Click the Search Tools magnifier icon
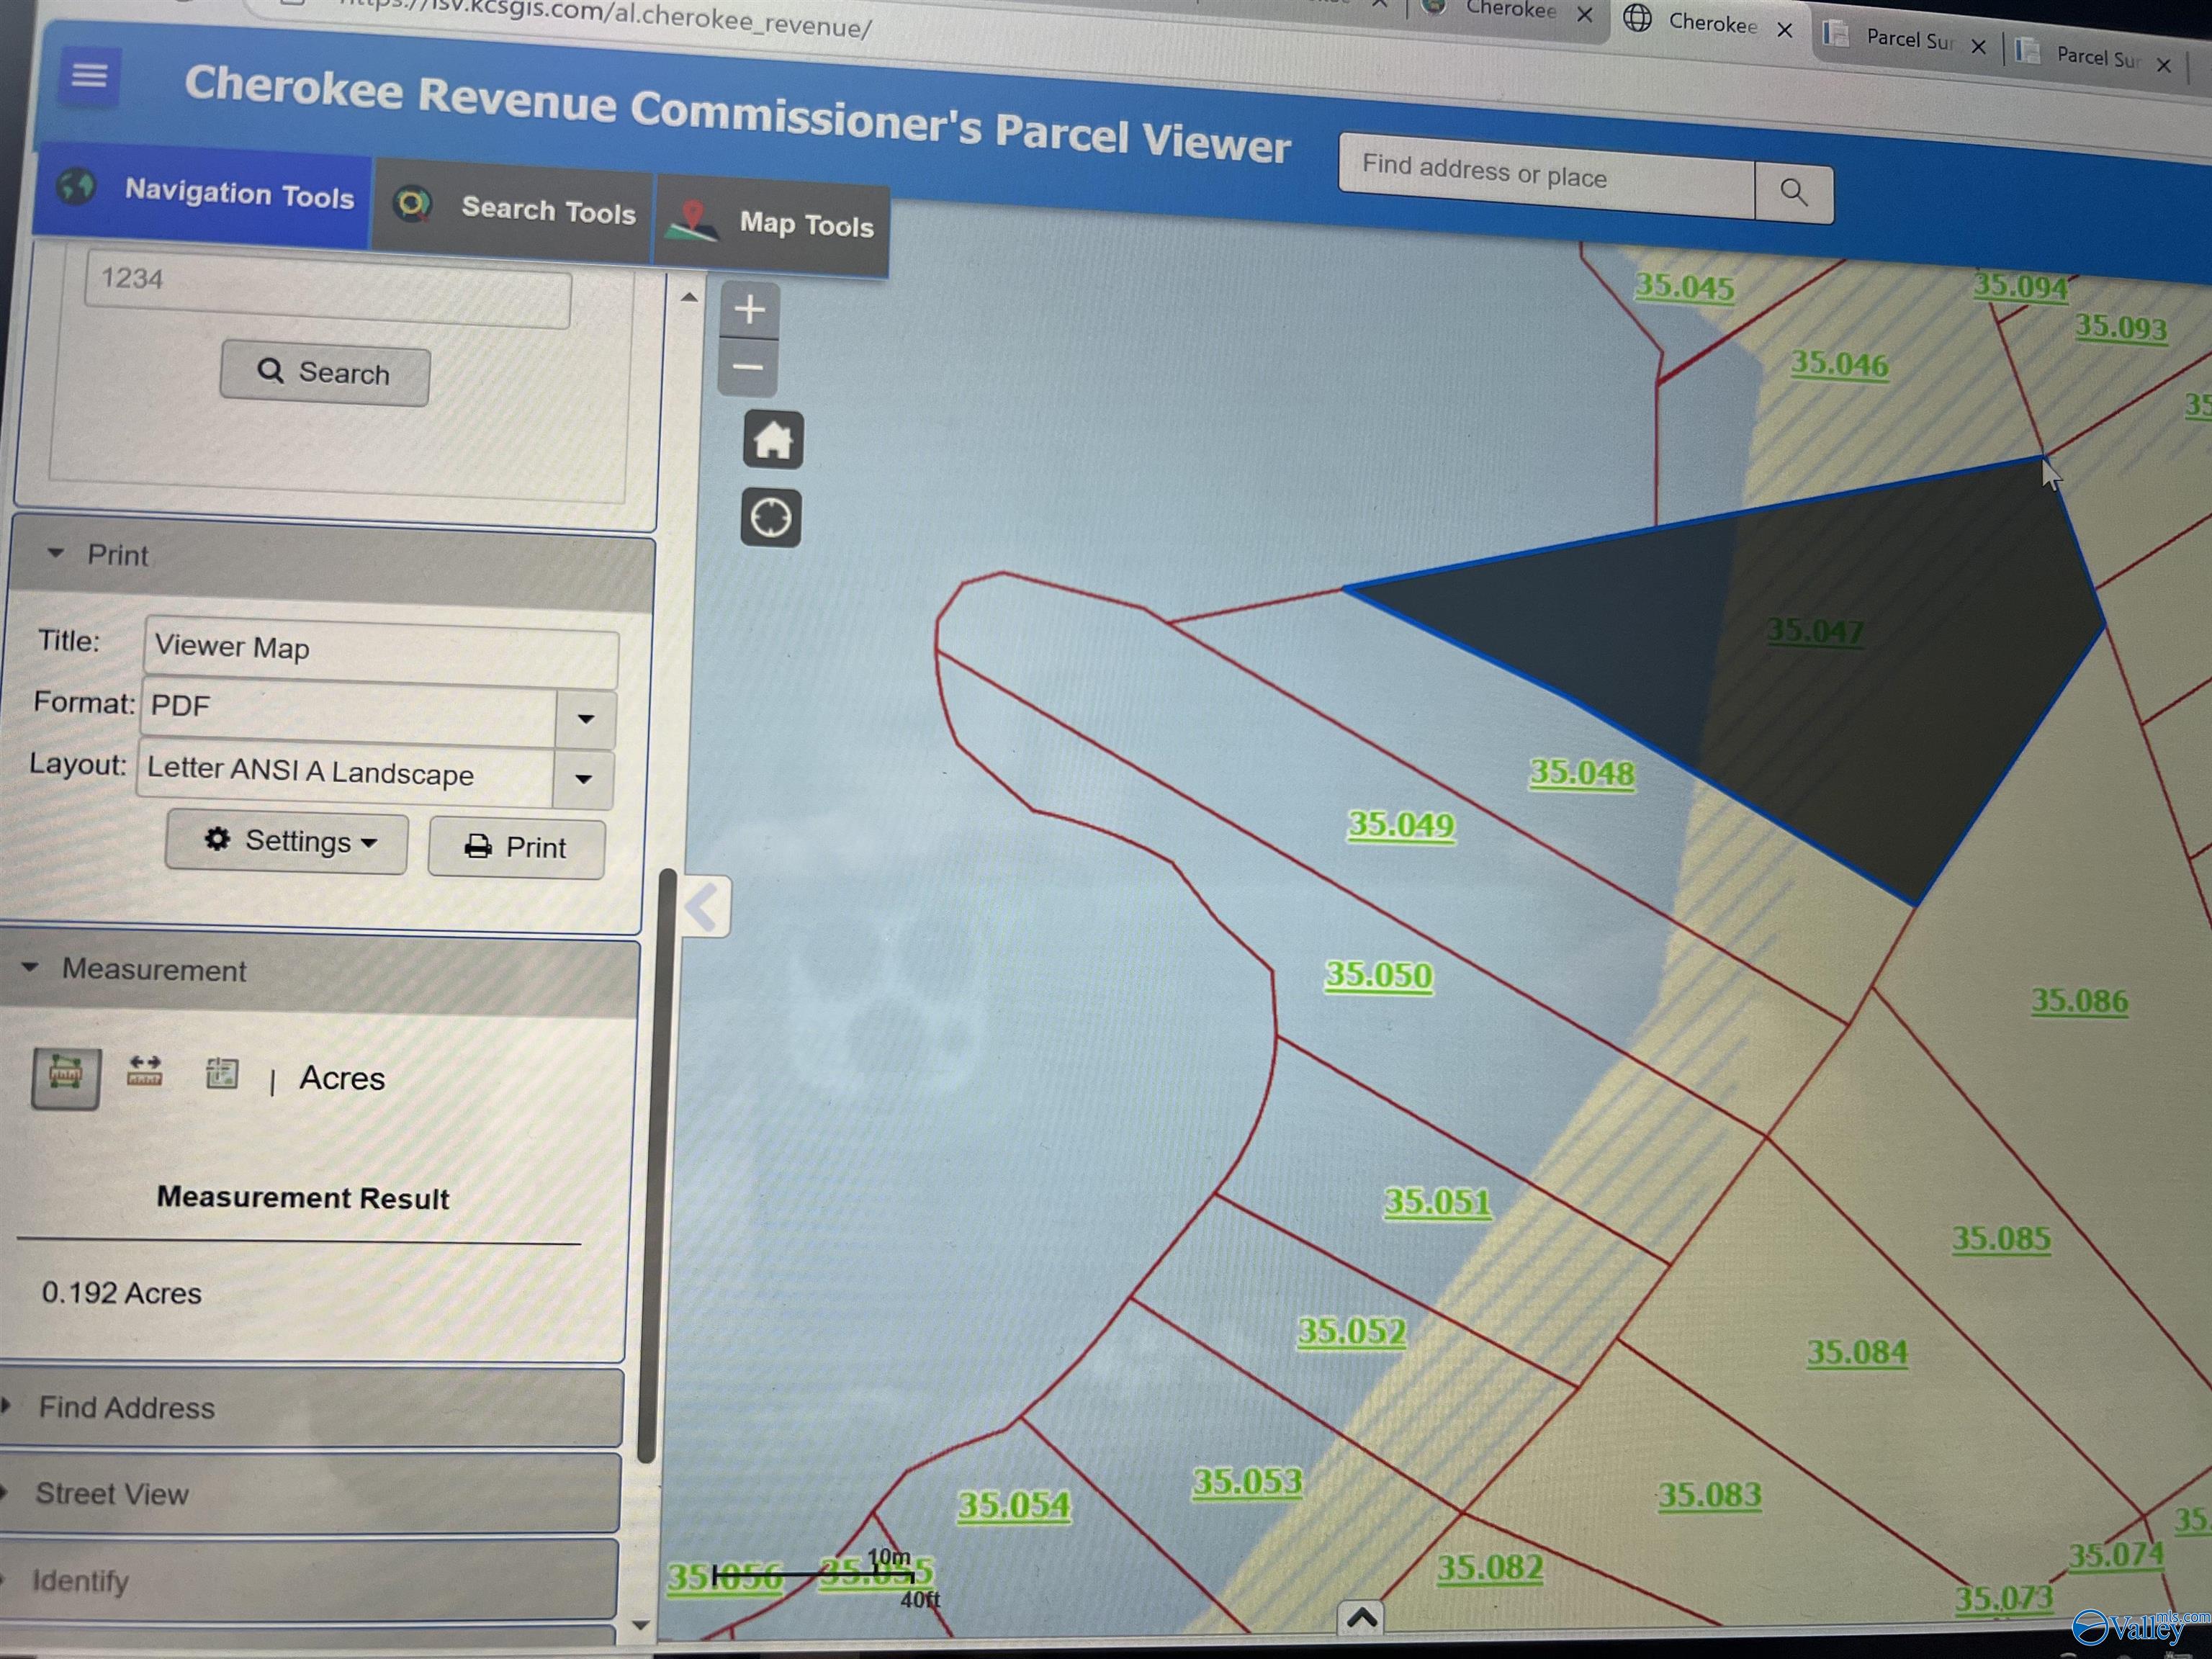This screenshot has height=1659, width=2212. (x=412, y=204)
